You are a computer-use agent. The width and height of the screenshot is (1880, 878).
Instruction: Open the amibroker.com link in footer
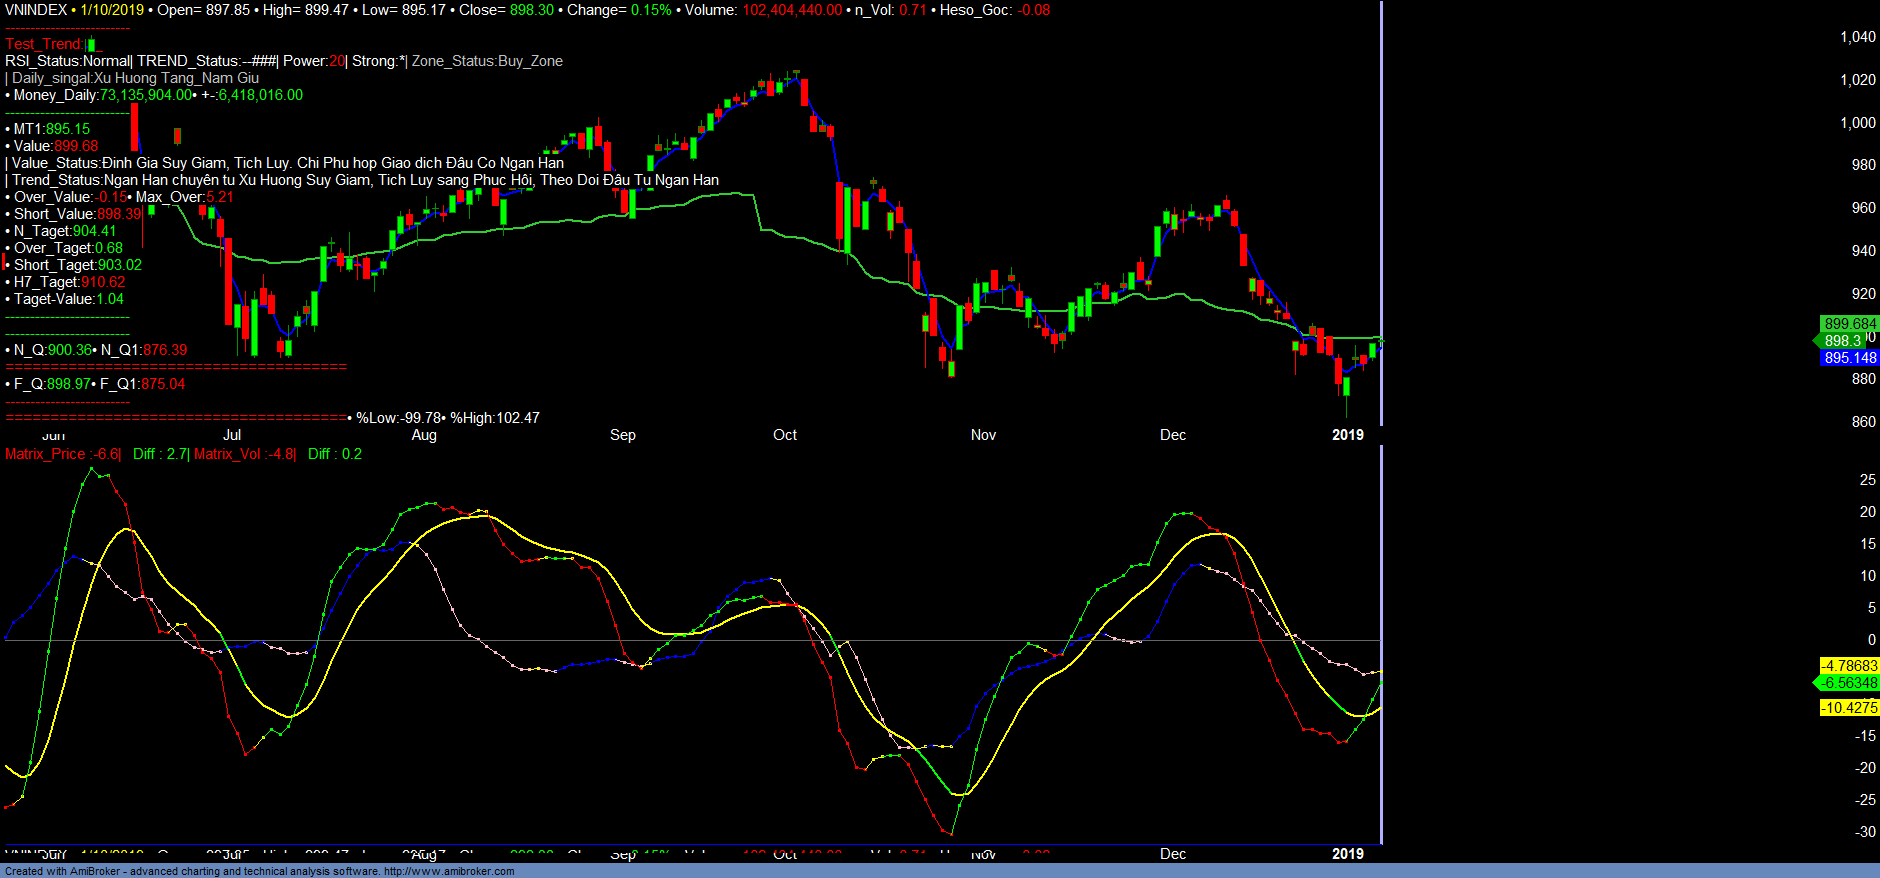(449, 871)
